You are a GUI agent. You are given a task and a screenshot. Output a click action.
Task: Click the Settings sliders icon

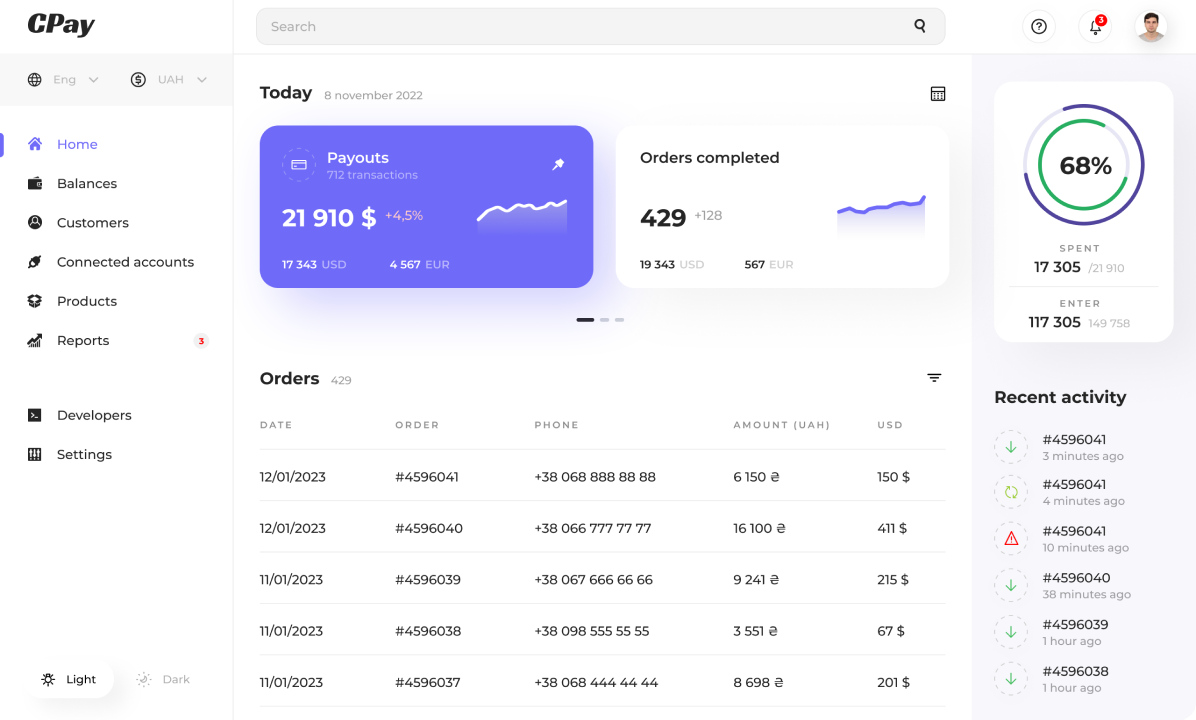[34, 454]
